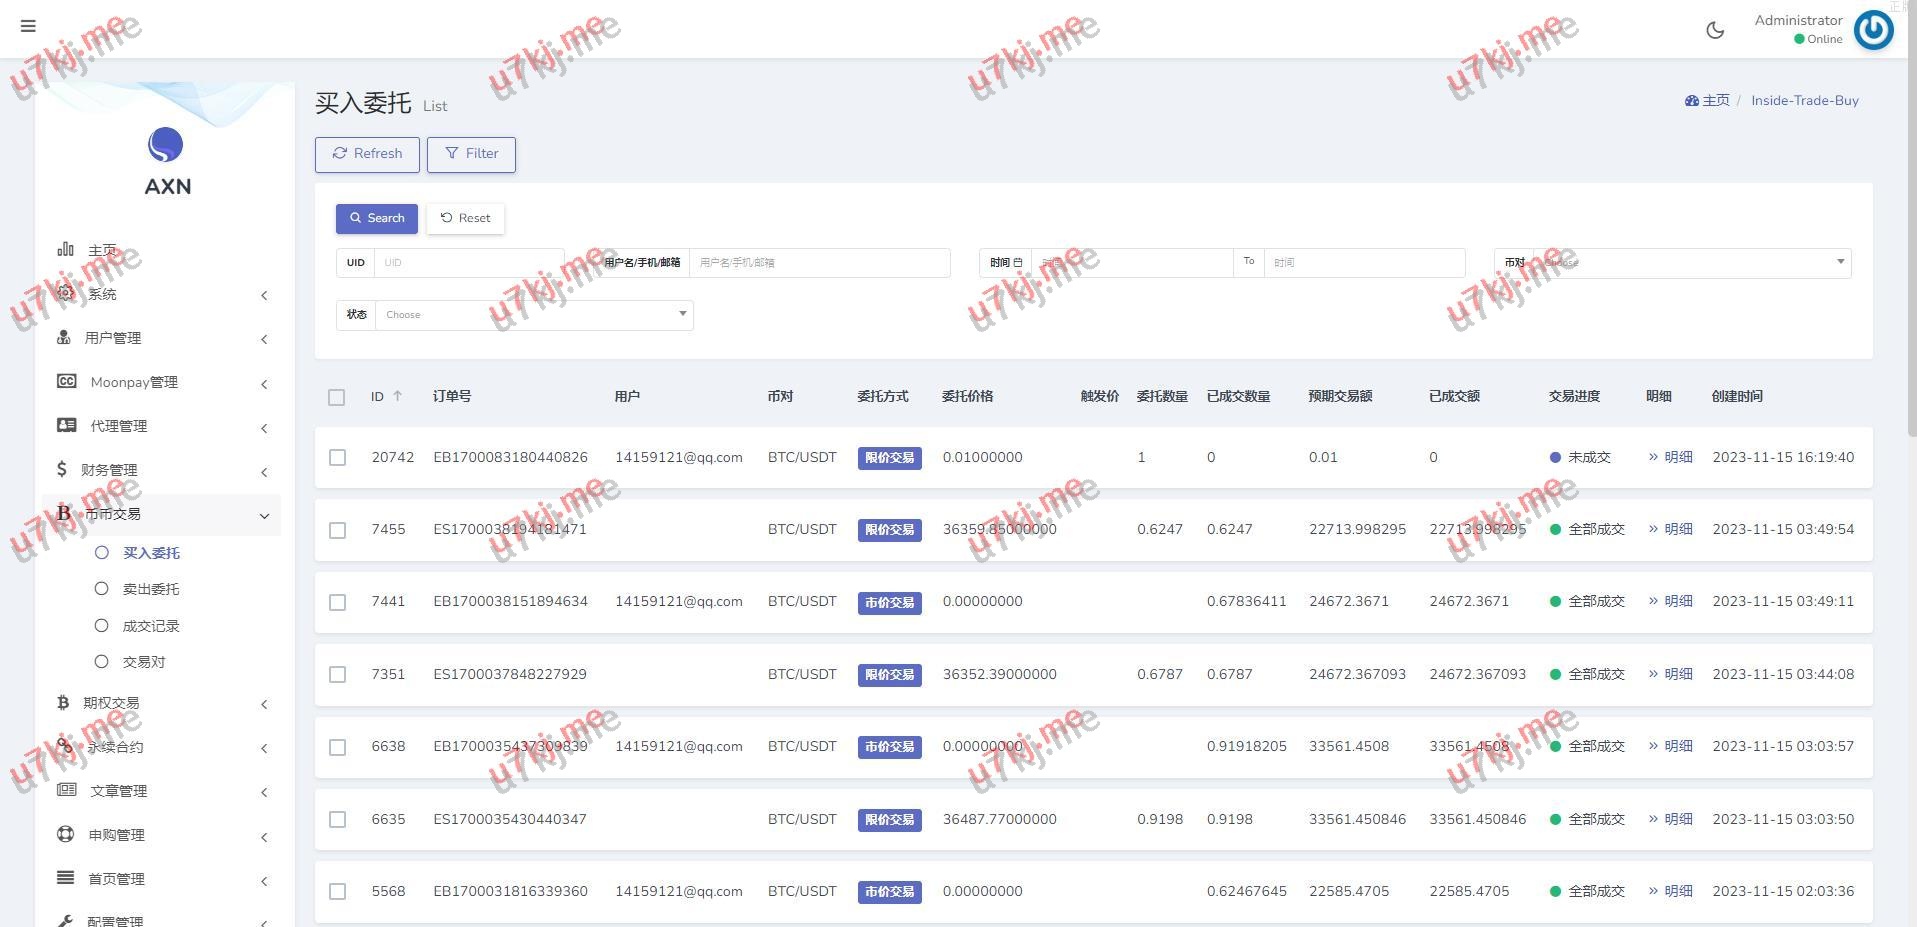
Task: Click the 主页 chart icon in sidebar
Action: point(66,249)
